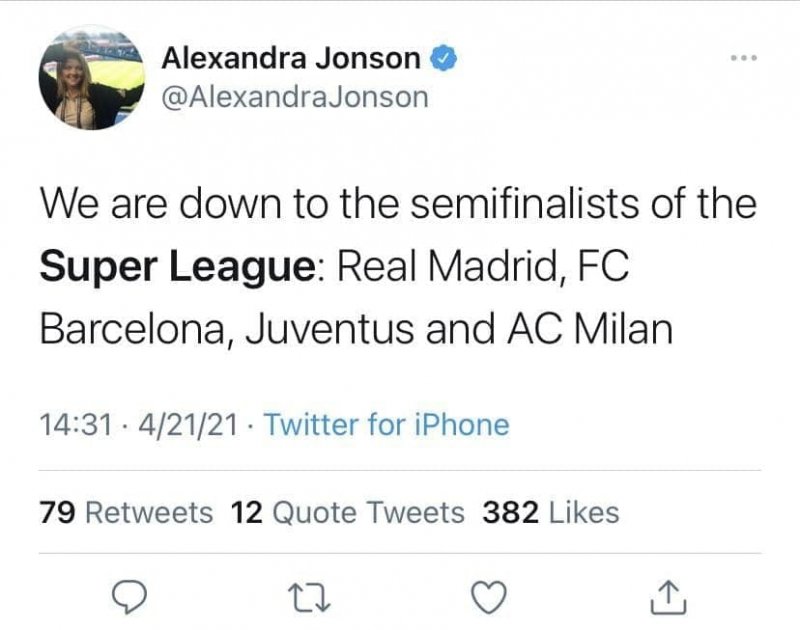Like the tweet with the heart icon
Image resolution: width=800 pixels, height=630 pixels.
(485, 596)
